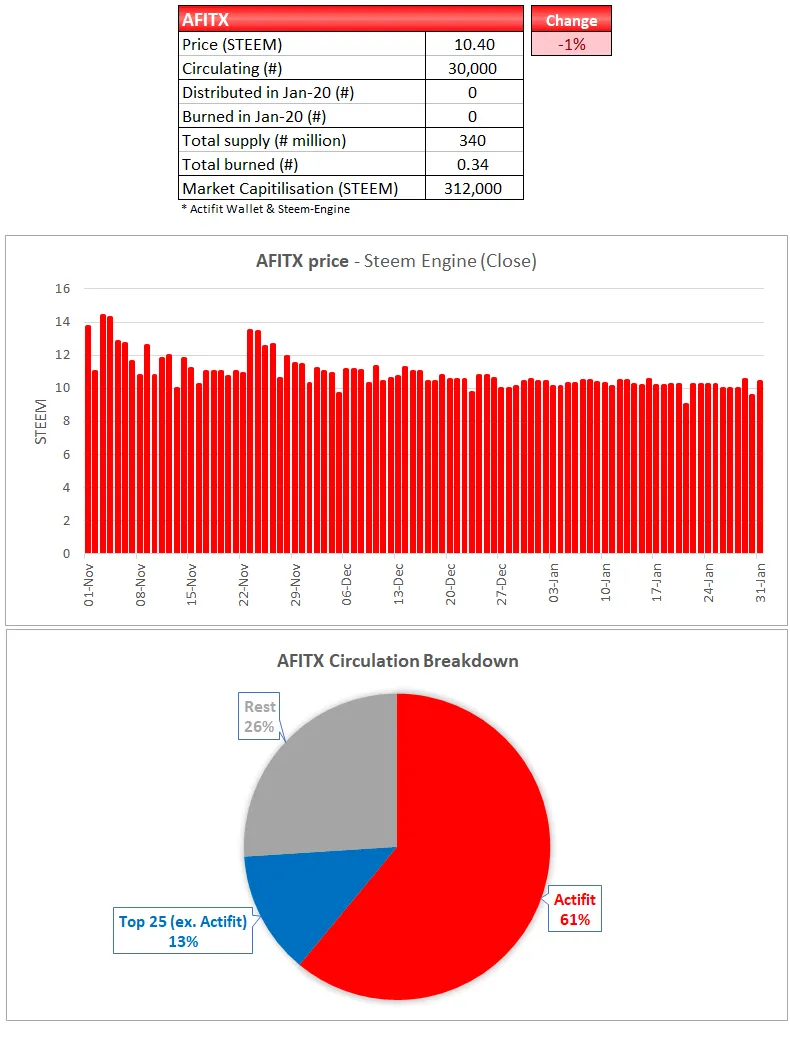Click the 340 total supply value
The image size is (790, 1040).
[x=472, y=141]
